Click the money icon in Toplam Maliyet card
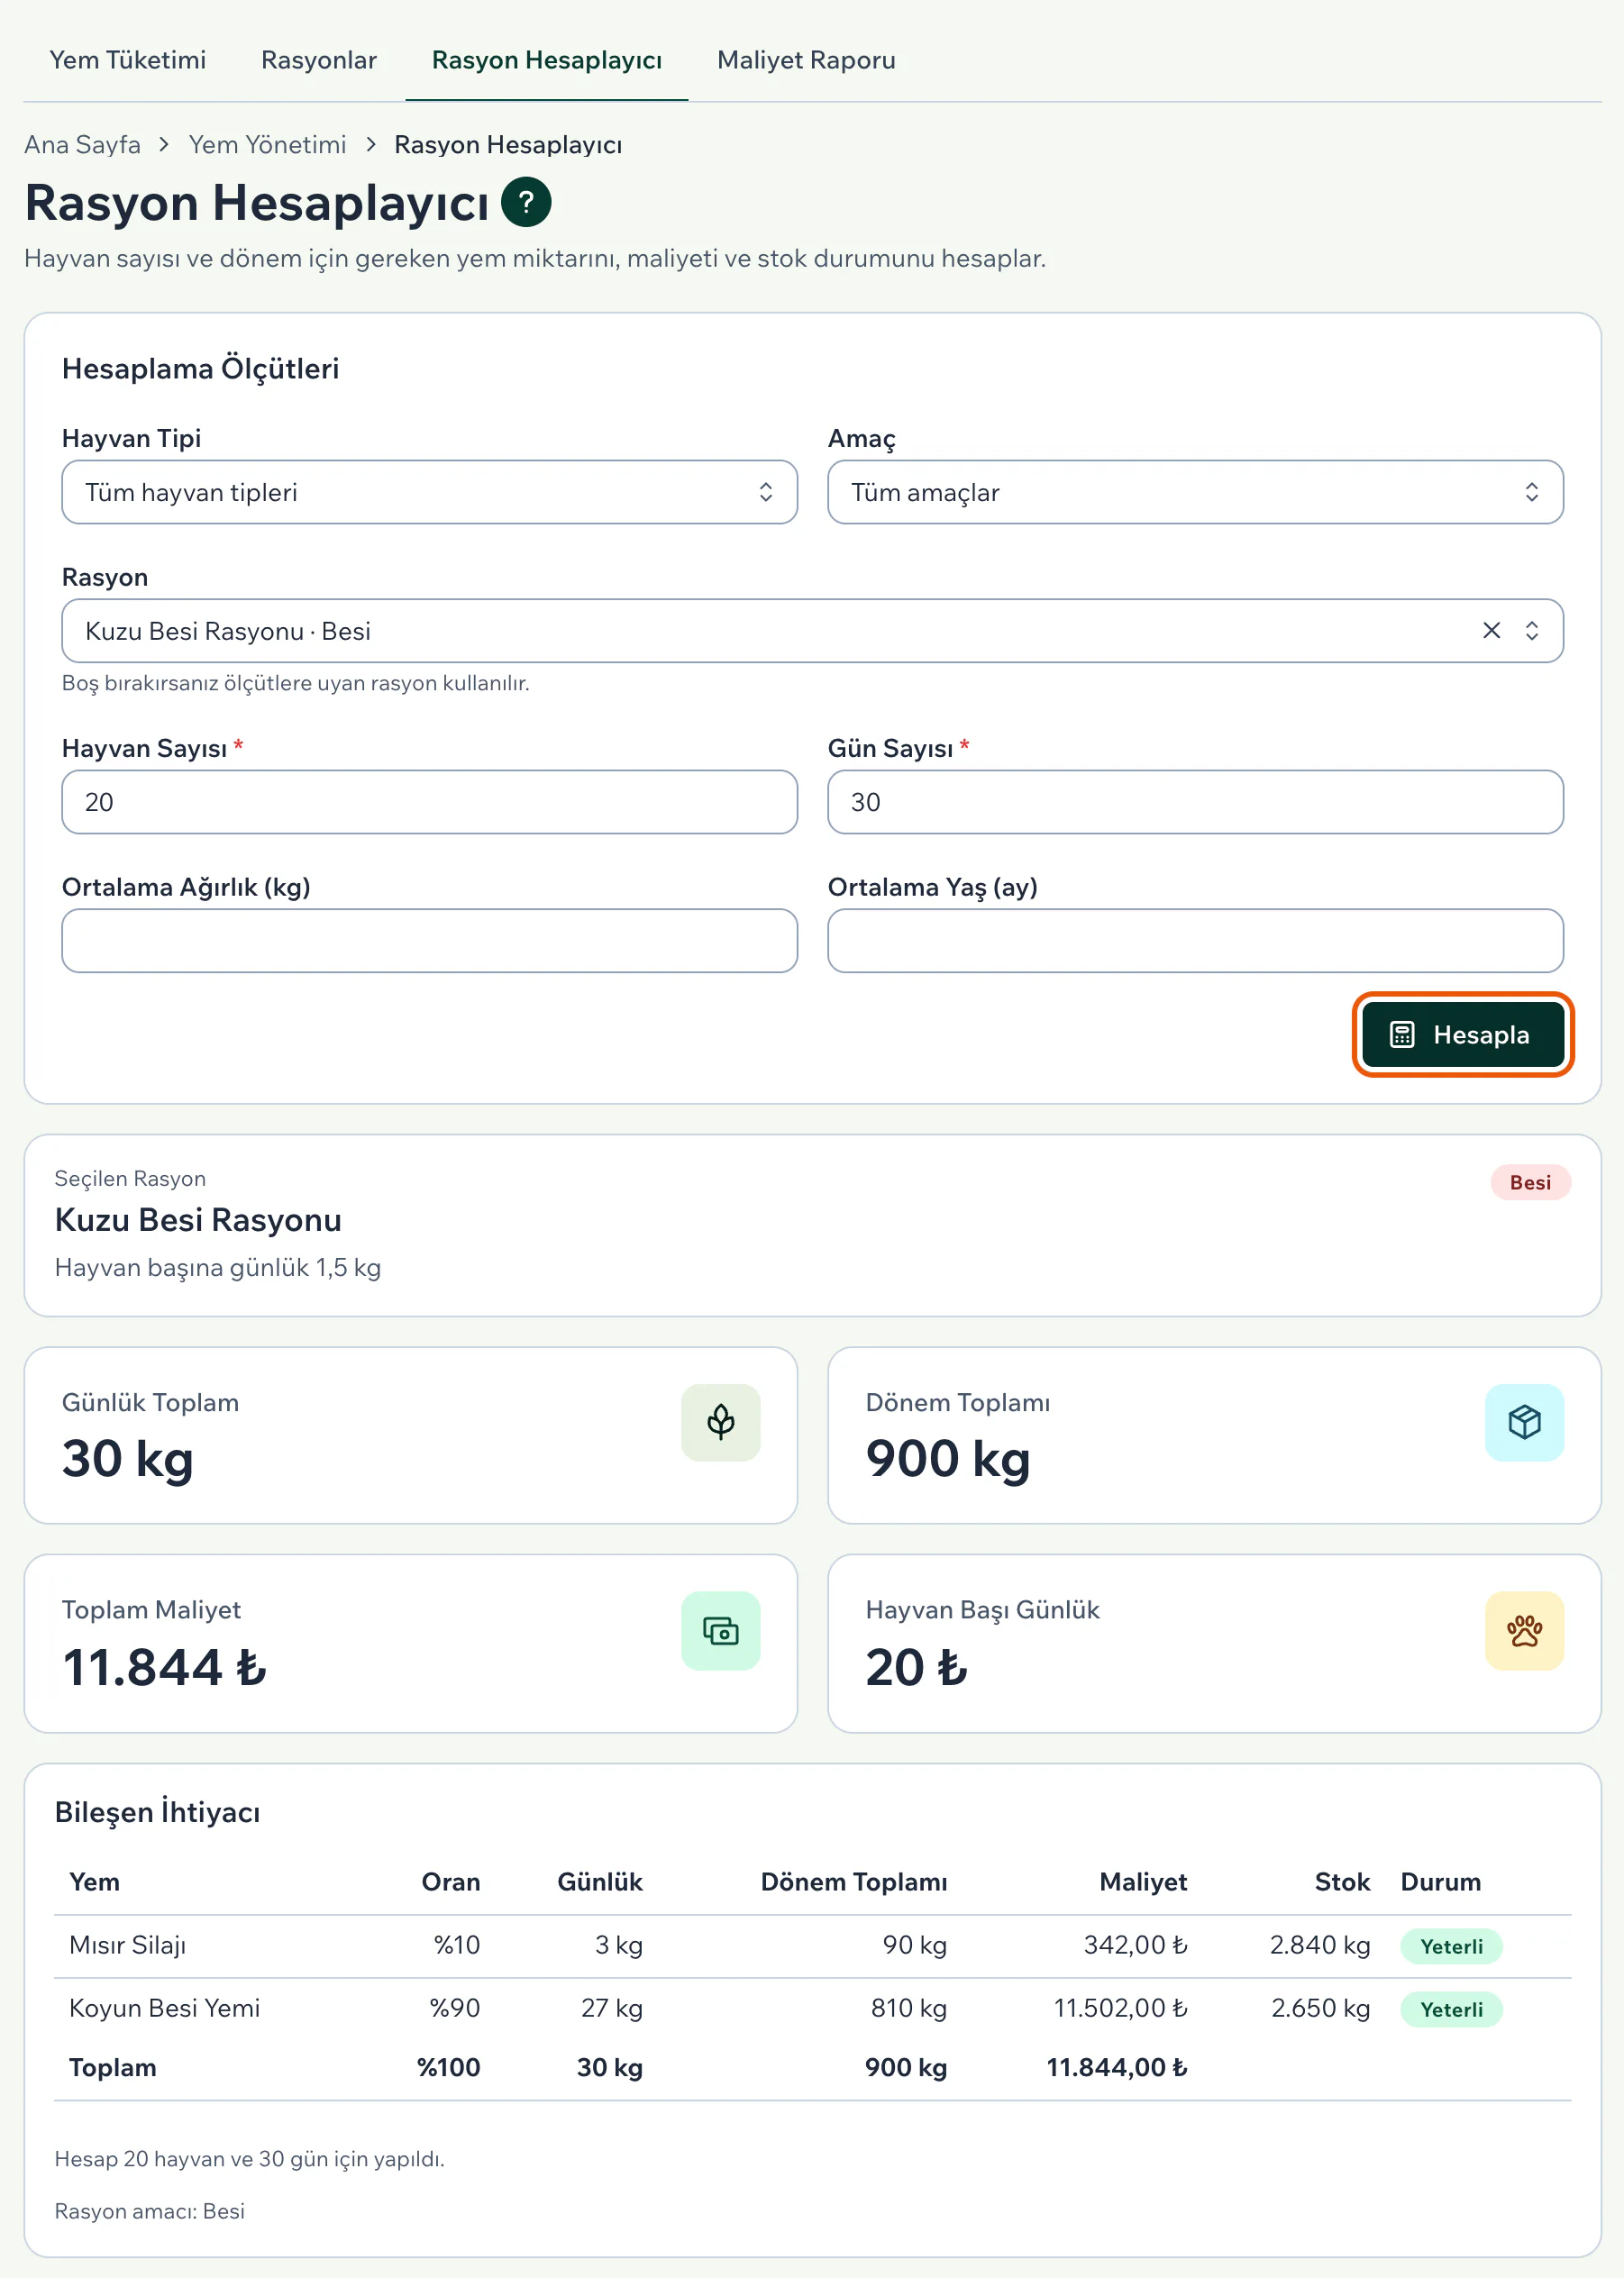 point(720,1630)
